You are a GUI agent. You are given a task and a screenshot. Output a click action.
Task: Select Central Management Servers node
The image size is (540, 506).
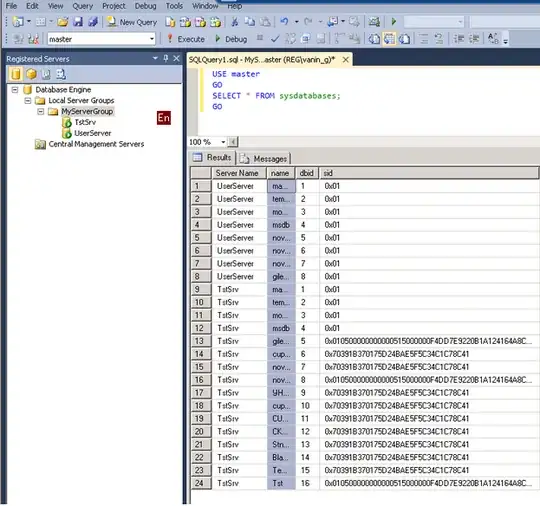tap(96, 144)
